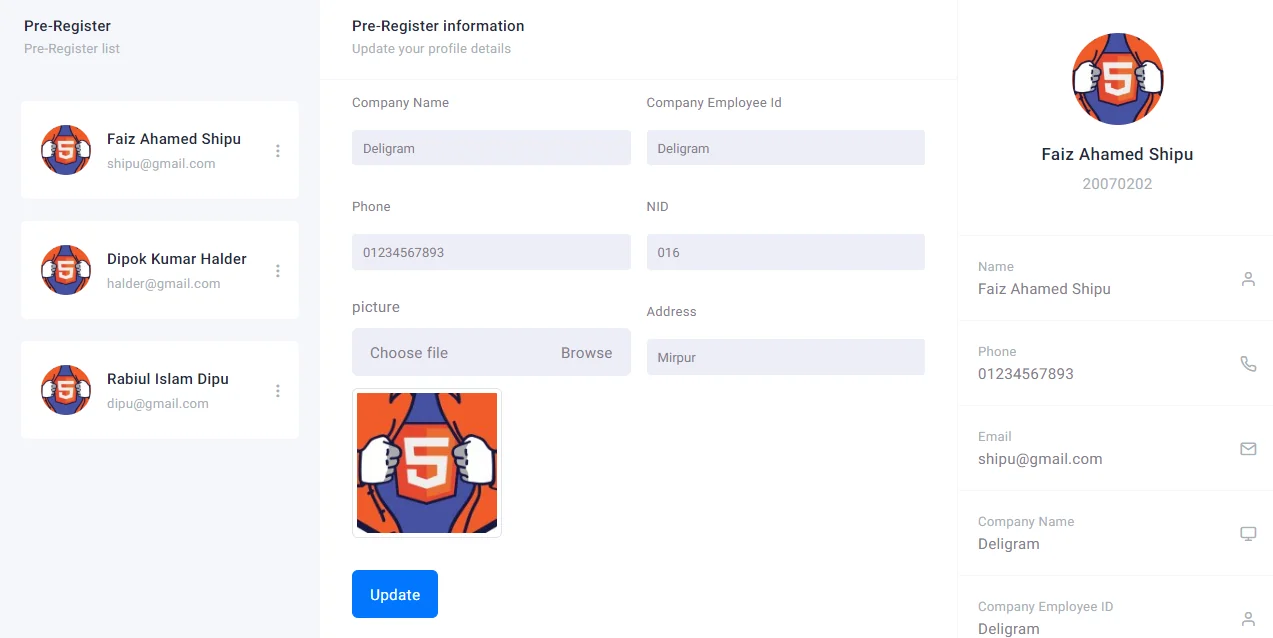Open three-dot menu for Dipok Kumar Halder
The height and width of the screenshot is (638, 1273).
pyautogui.click(x=278, y=271)
